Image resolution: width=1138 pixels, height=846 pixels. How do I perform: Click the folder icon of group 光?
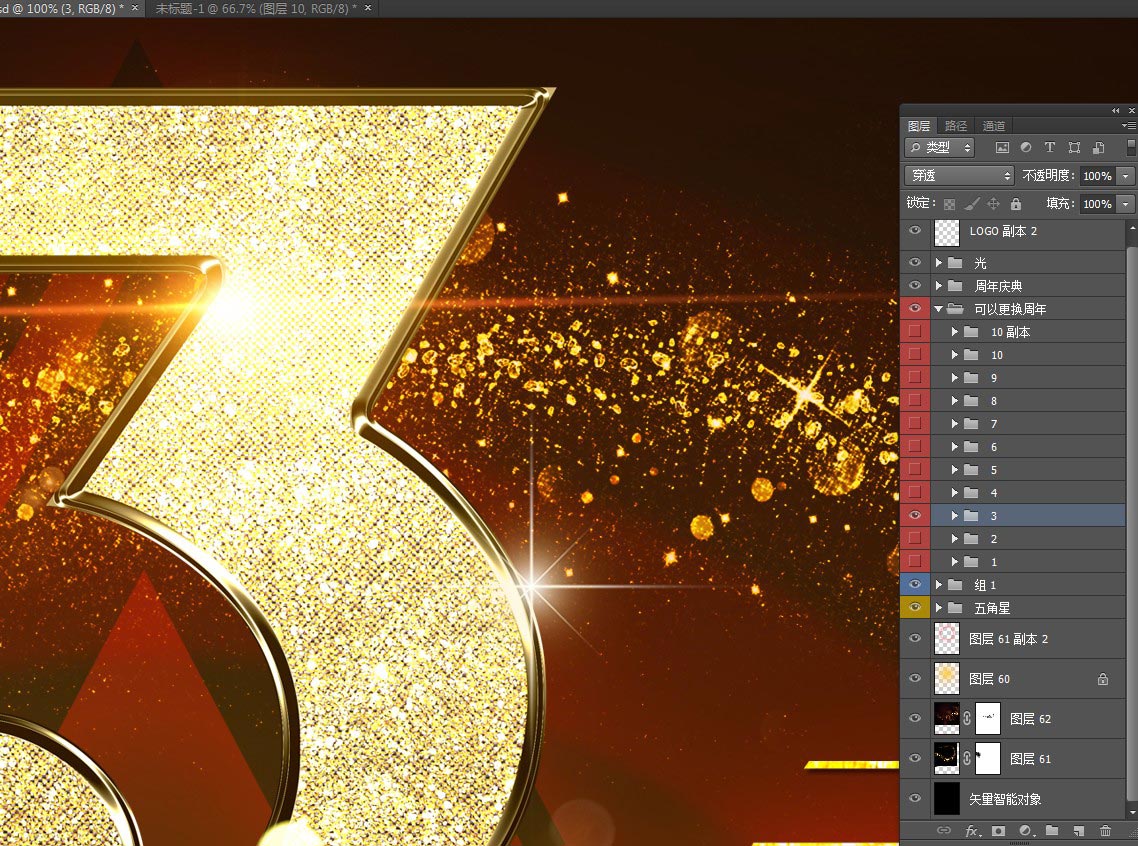pyautogui.click(x=955, y=262)
